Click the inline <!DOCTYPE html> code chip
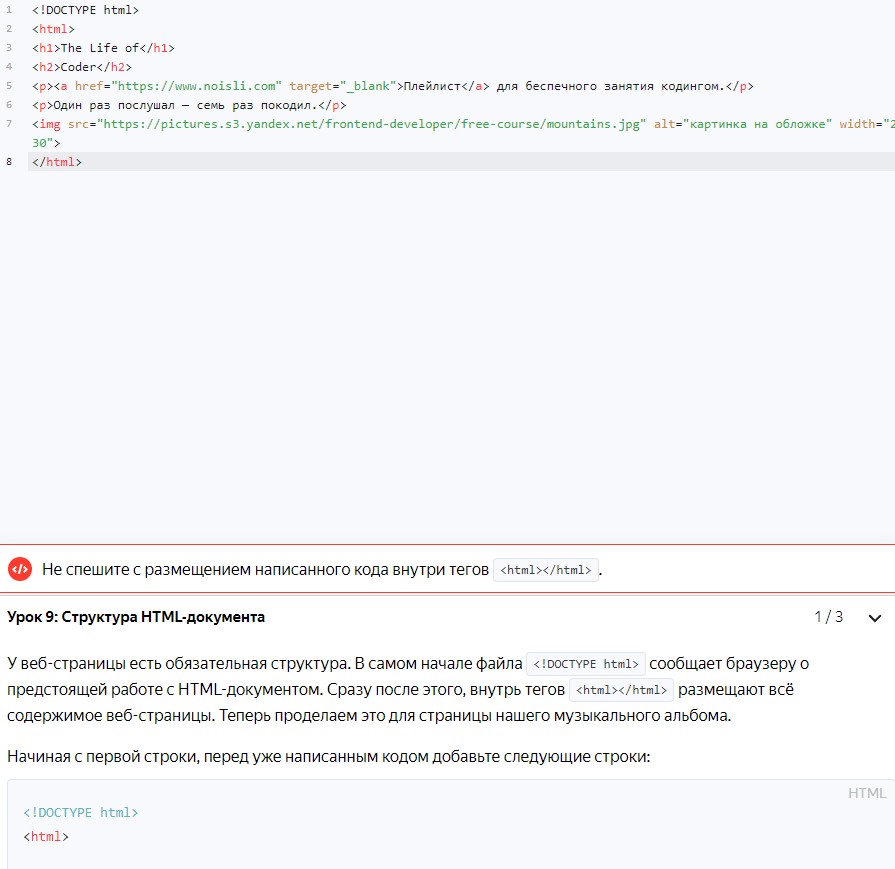Image resolution: width=895 pixels, height=869 pixels. pyautogui.click(x=586, y=664)
